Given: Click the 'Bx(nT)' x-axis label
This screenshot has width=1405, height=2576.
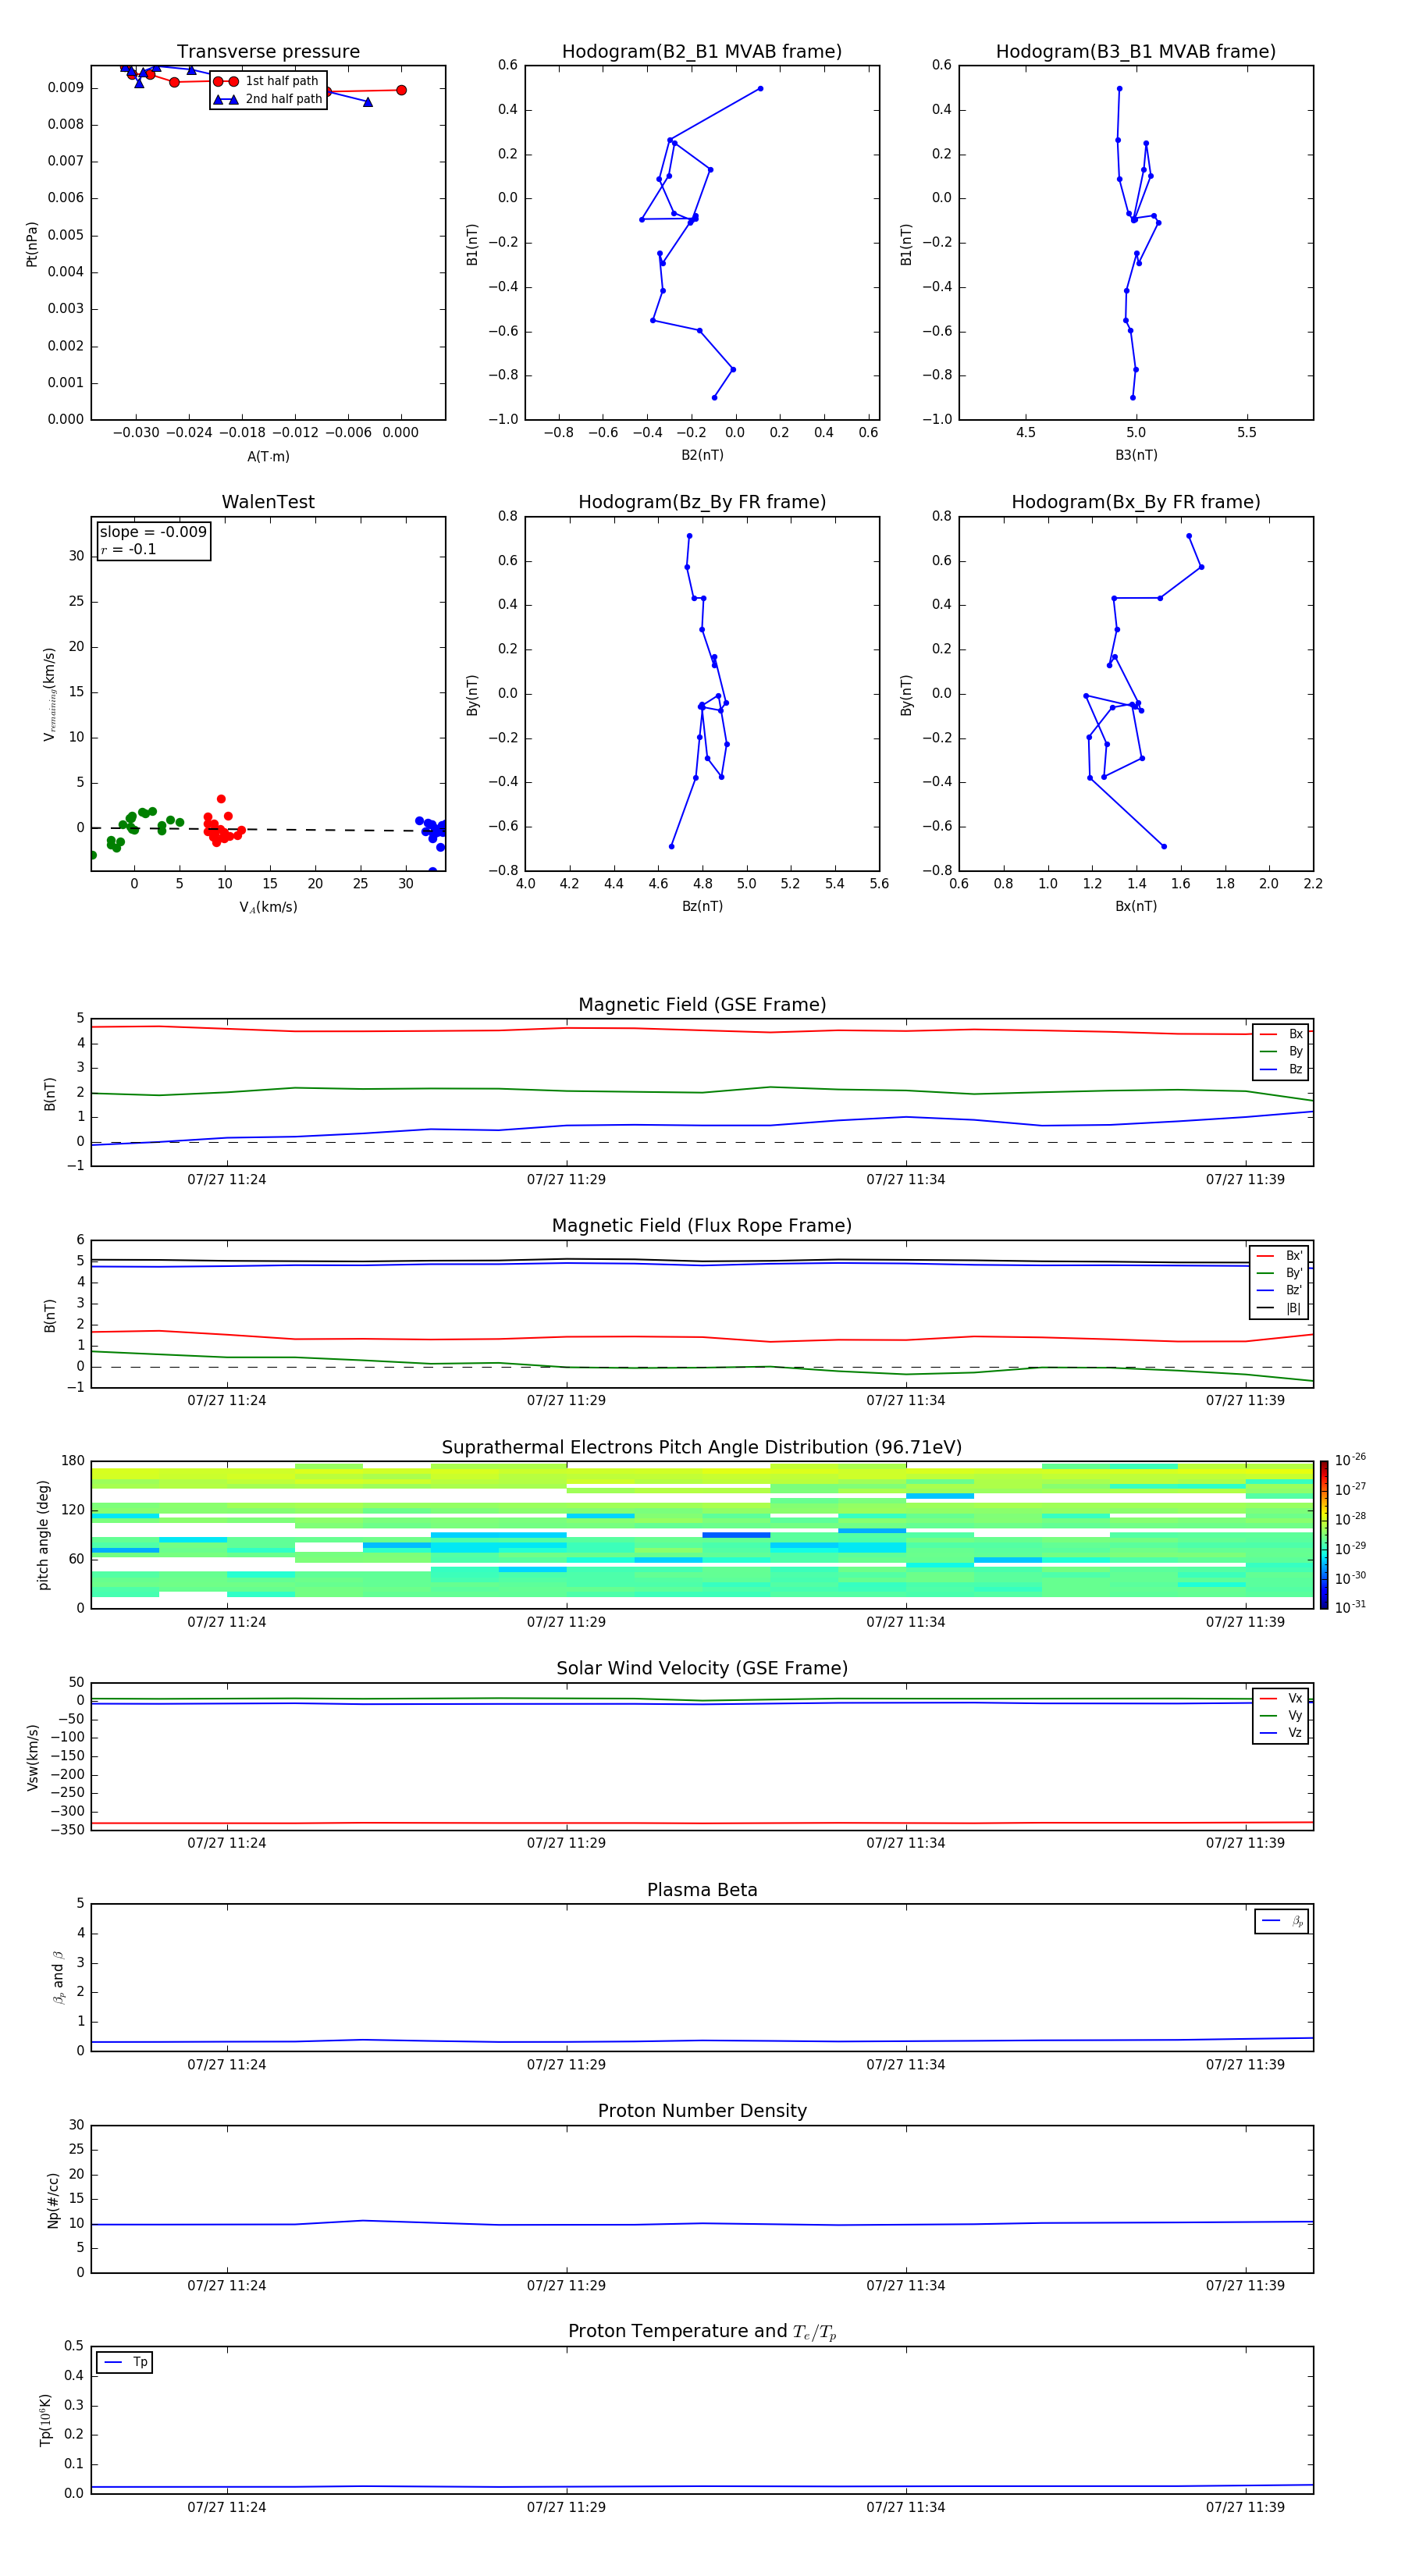Looking at the screenshot, I should click(x=1136, y=906).
